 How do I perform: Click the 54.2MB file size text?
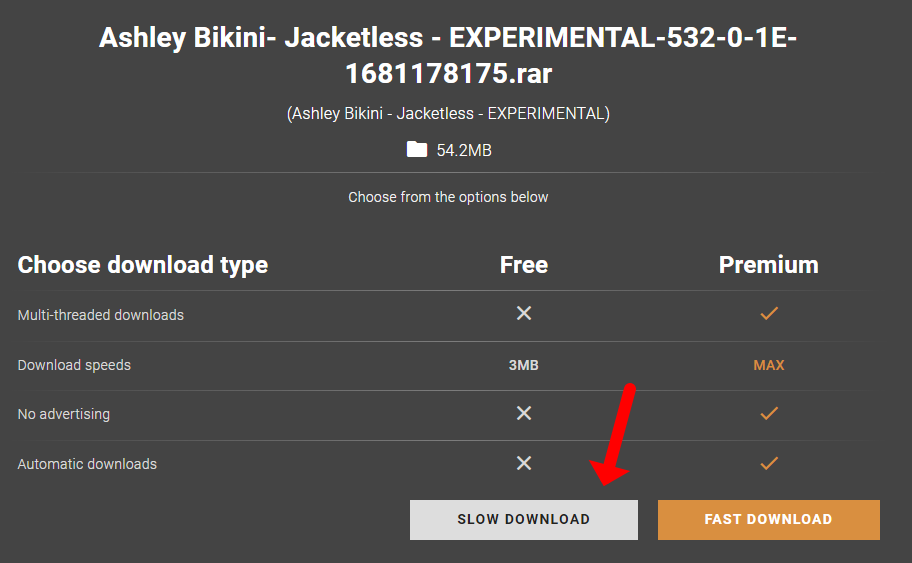[464, 150]
